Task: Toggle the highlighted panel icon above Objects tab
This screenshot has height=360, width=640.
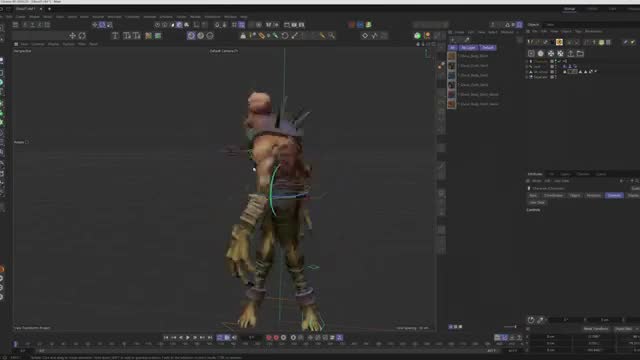Action: pyautogui.click(x=519, y=25)
